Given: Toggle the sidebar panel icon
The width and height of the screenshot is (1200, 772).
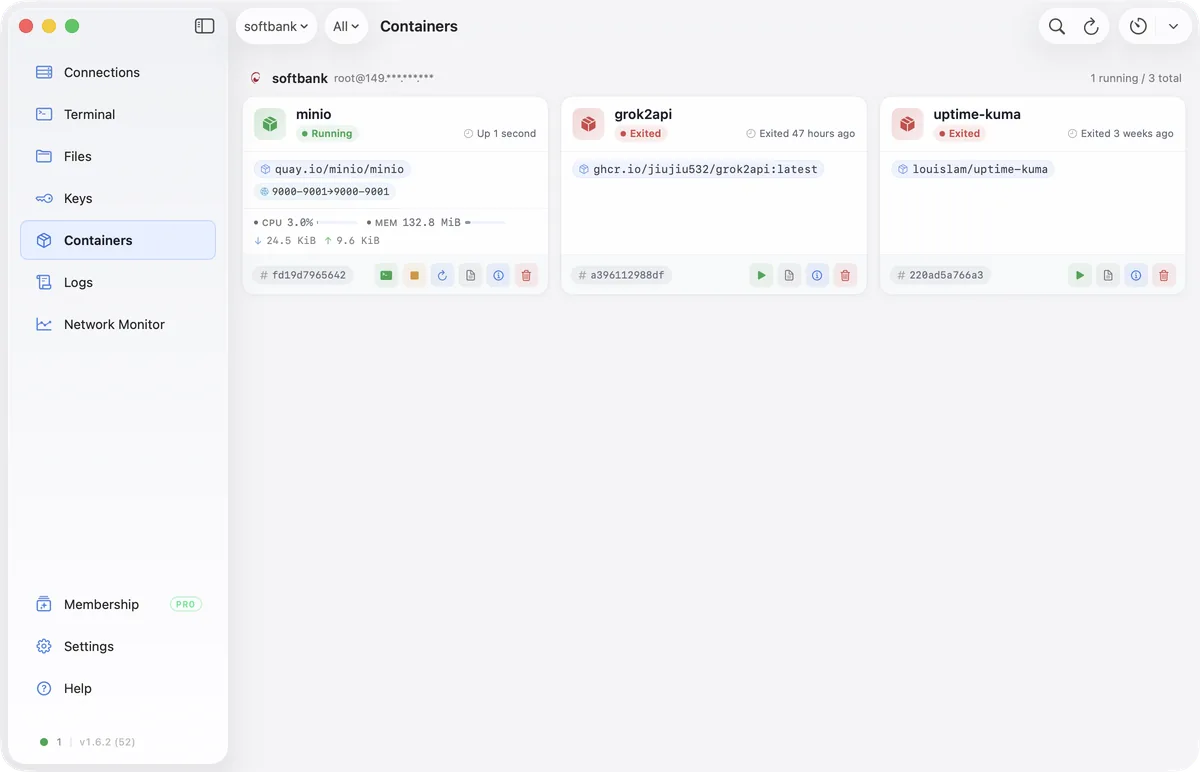Looking at the screenshot, I should click(204, 26).
